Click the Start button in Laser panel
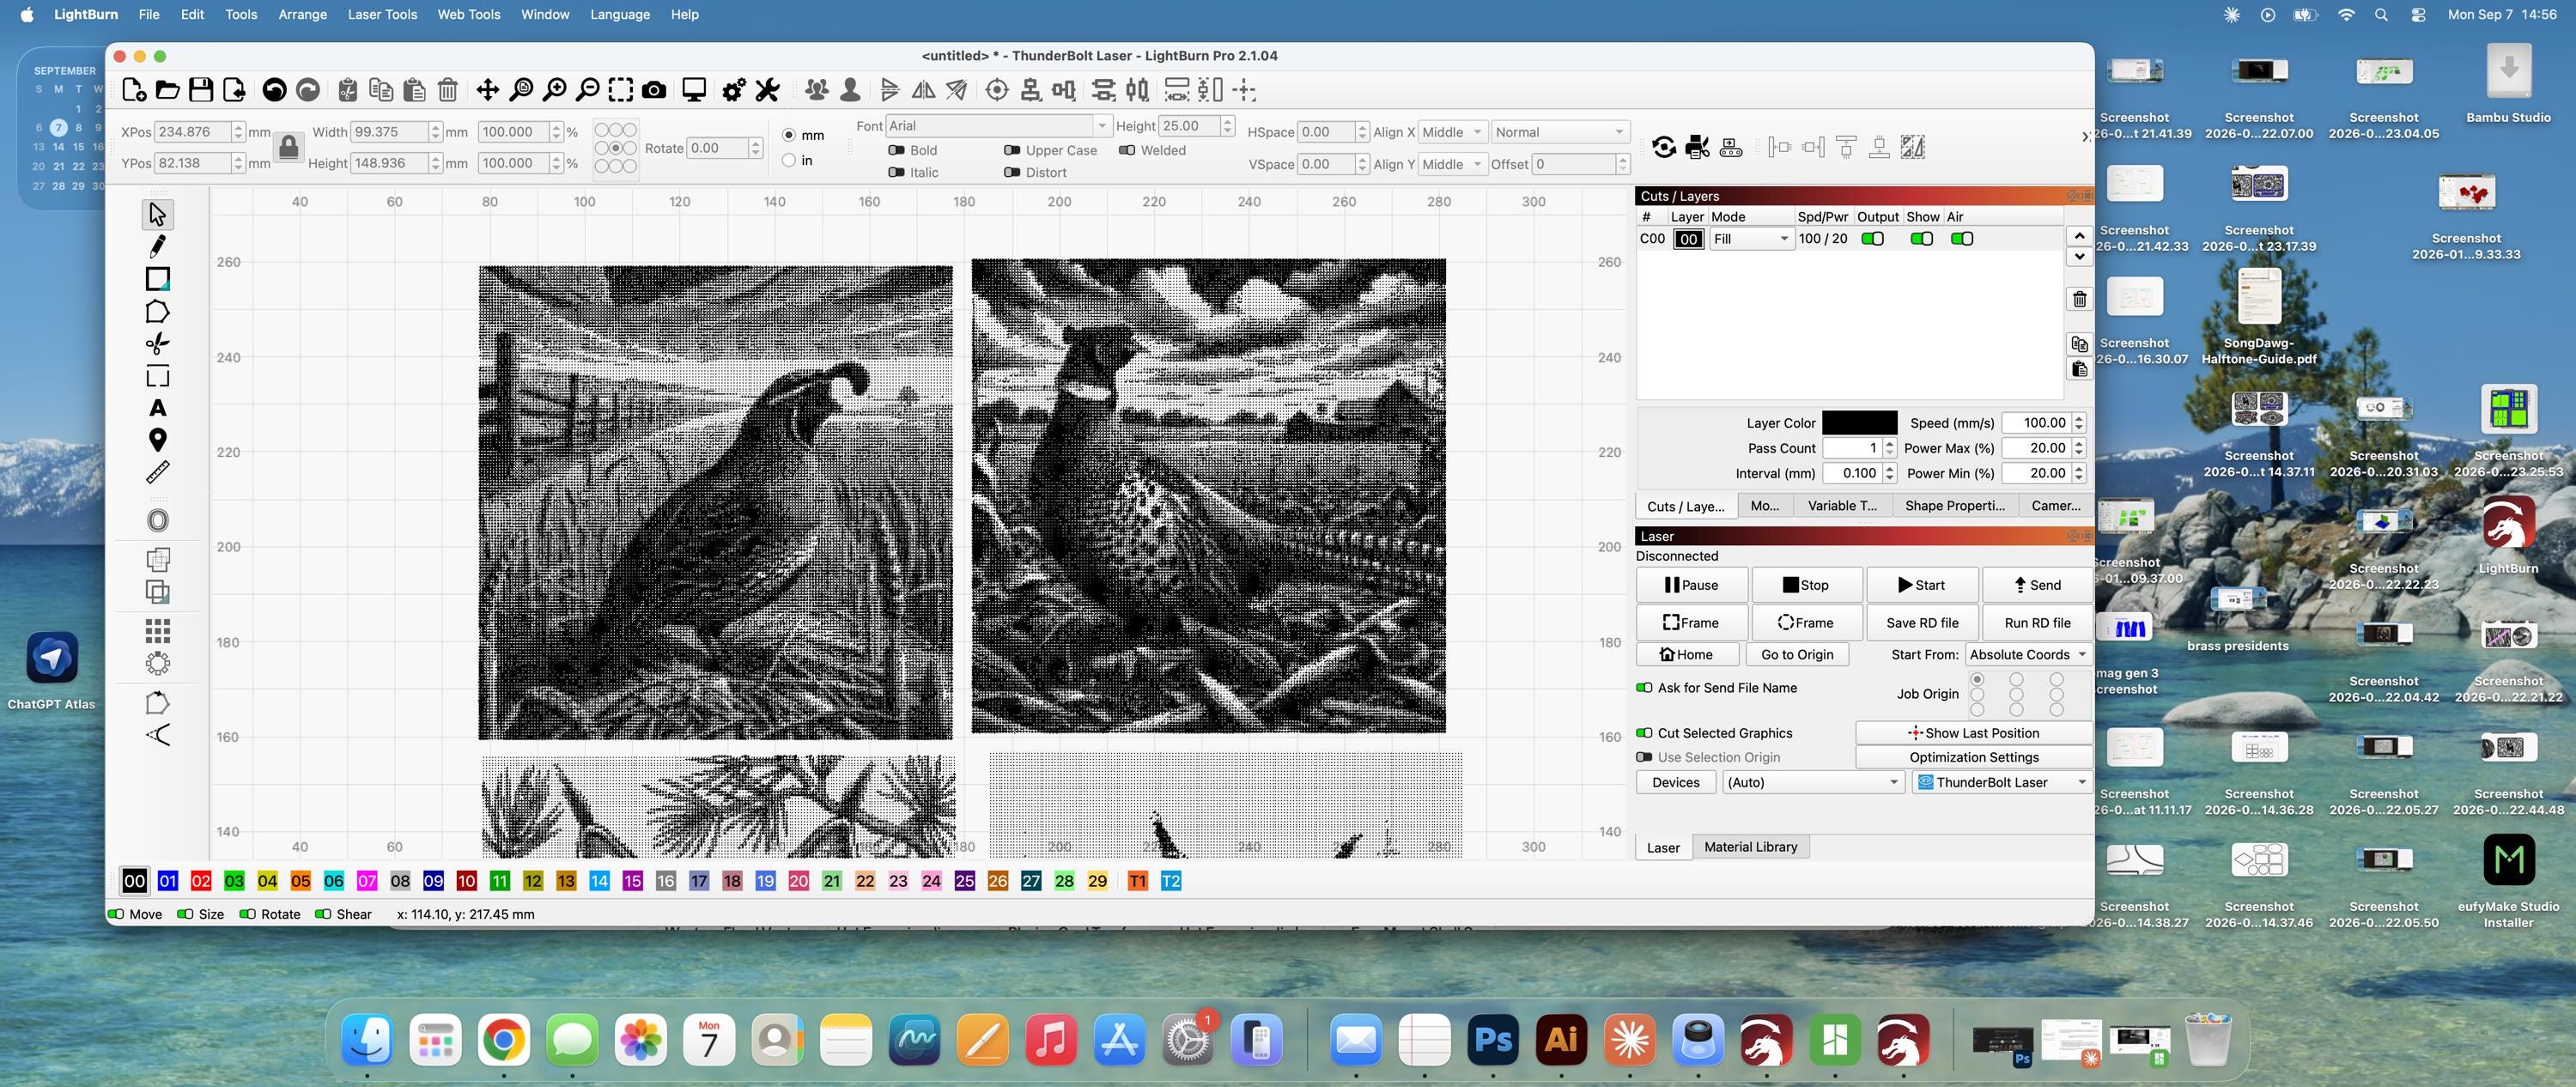This screenshot has height=1087, width=2576. 1921,585
